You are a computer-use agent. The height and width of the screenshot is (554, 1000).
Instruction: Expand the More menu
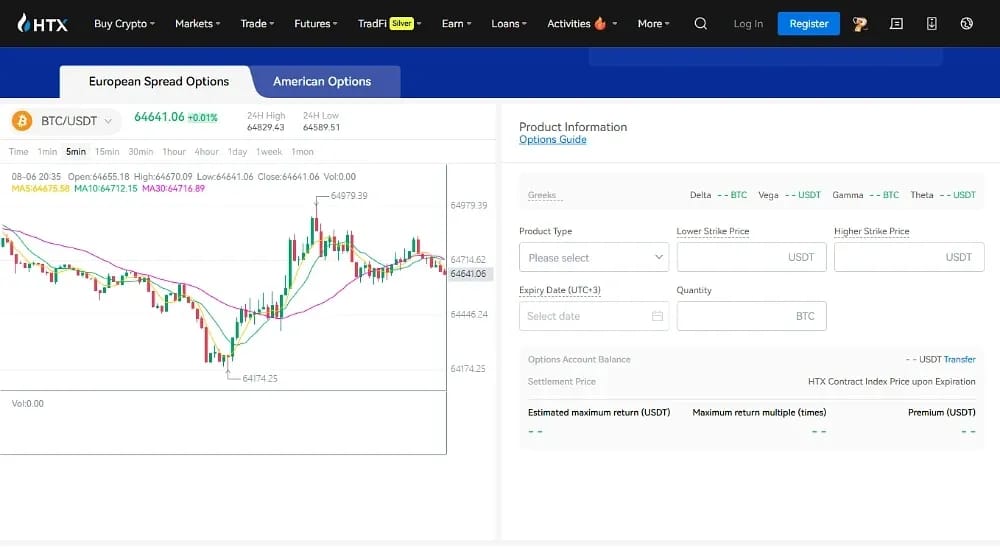(654, 24)
